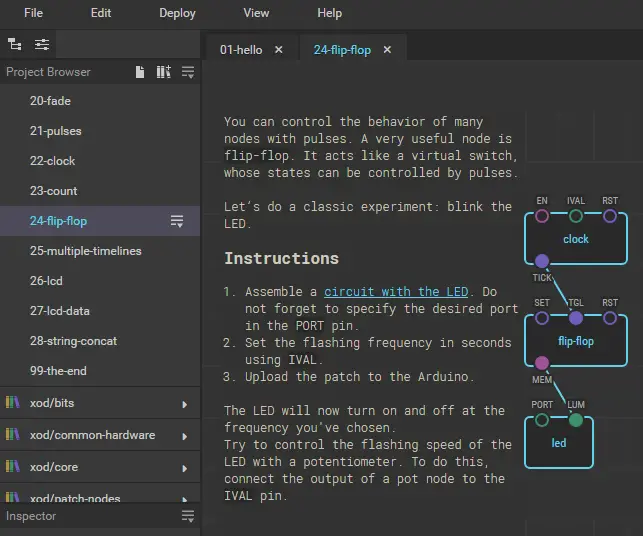Open the 22-clock patch

tap(100, 161)
